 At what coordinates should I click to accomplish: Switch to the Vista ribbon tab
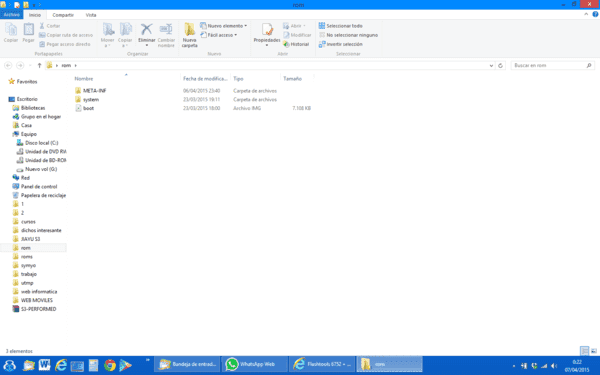pos(91,15)
